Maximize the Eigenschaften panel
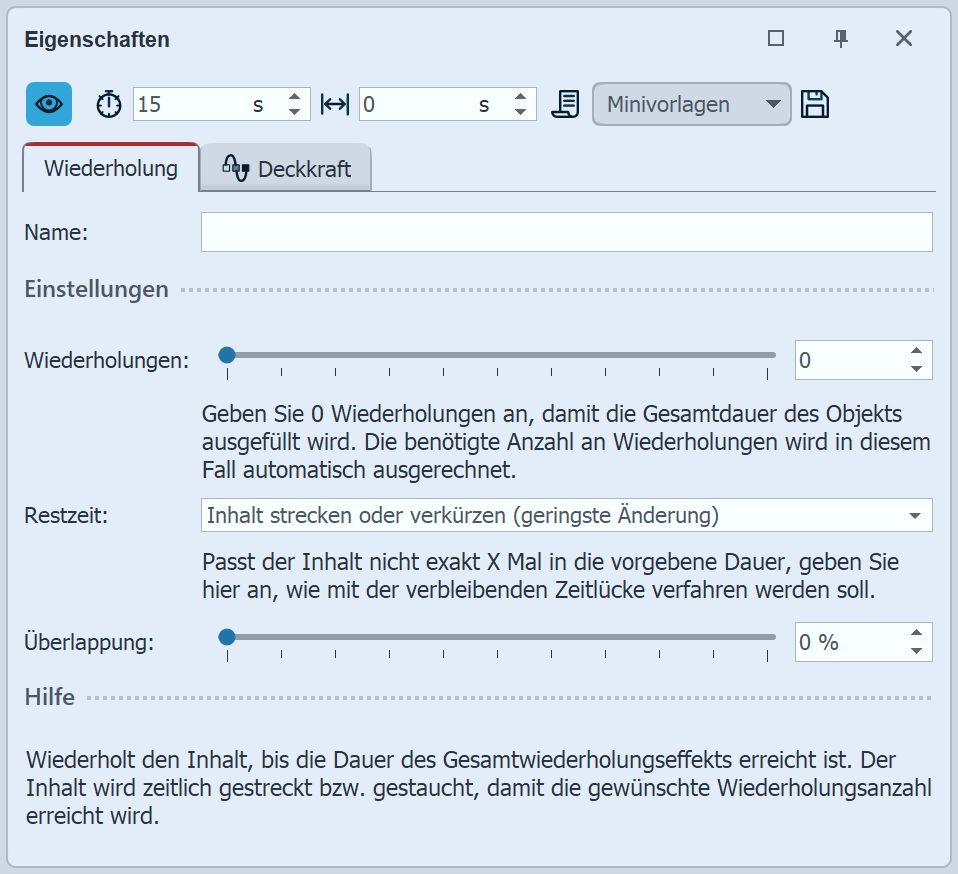Image resolution: width=958 pixels, height=874 pixels. click(776, 39)
